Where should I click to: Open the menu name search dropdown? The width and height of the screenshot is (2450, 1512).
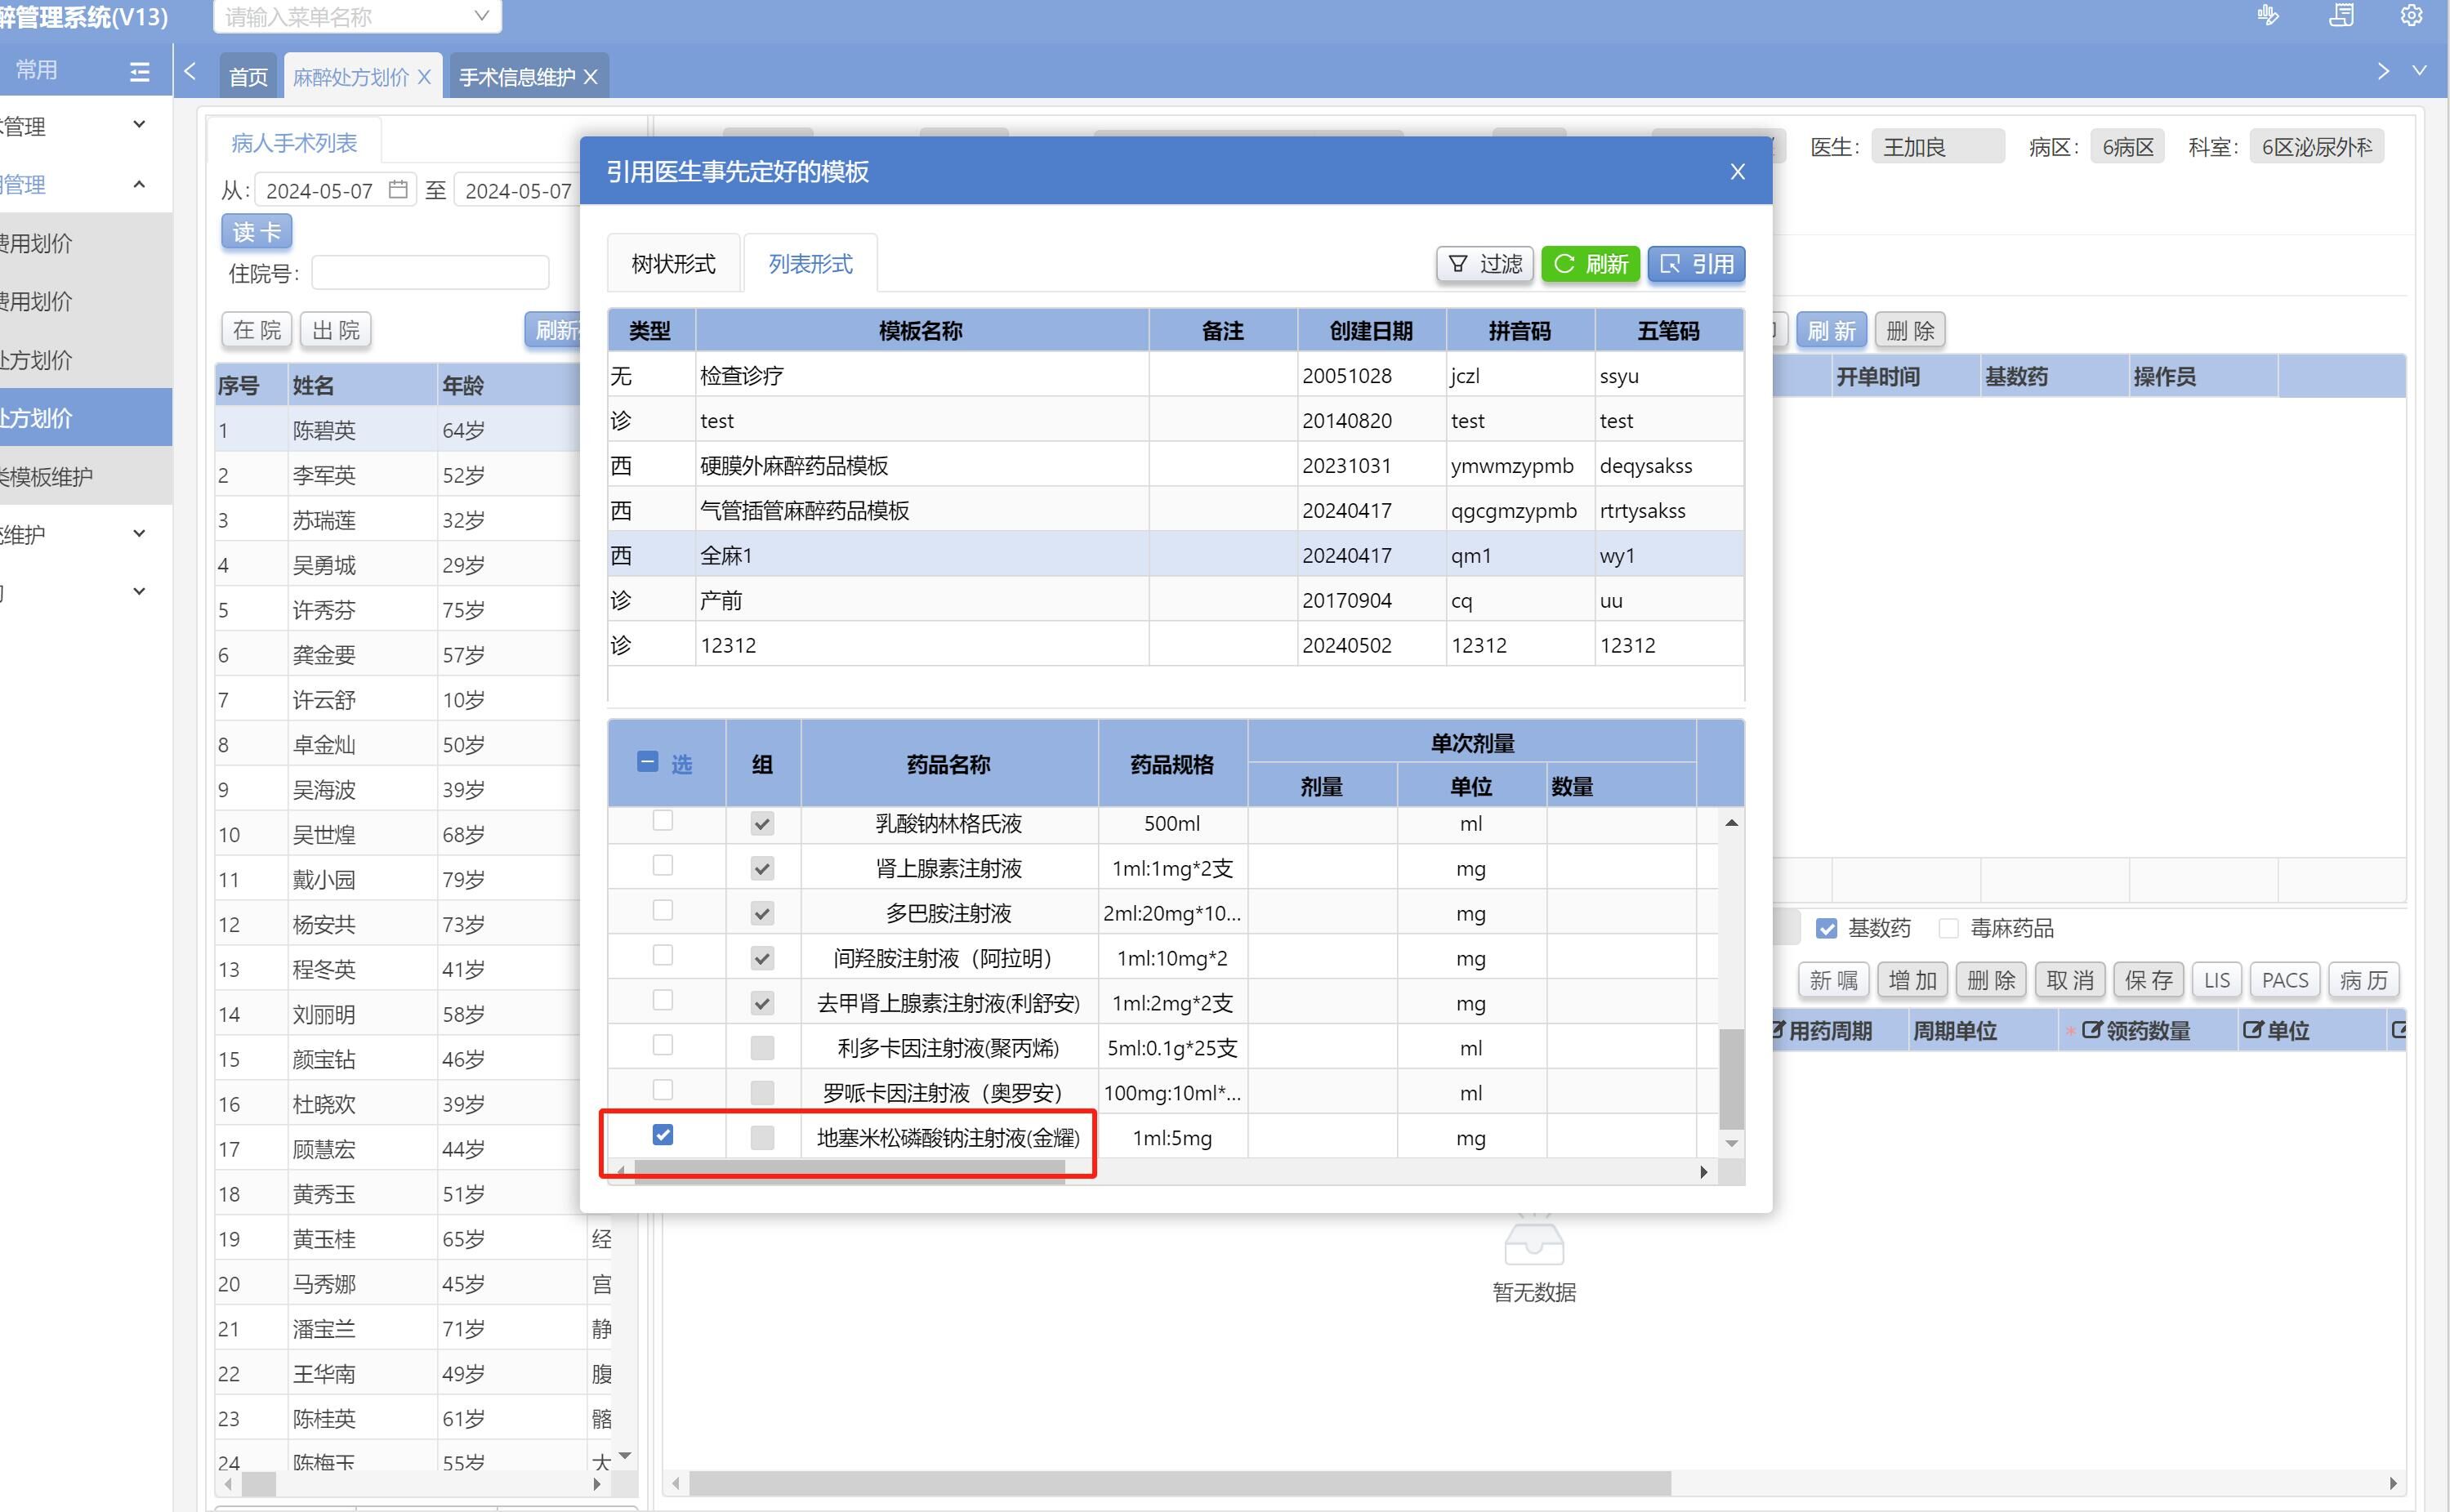[x=481, y=16]
